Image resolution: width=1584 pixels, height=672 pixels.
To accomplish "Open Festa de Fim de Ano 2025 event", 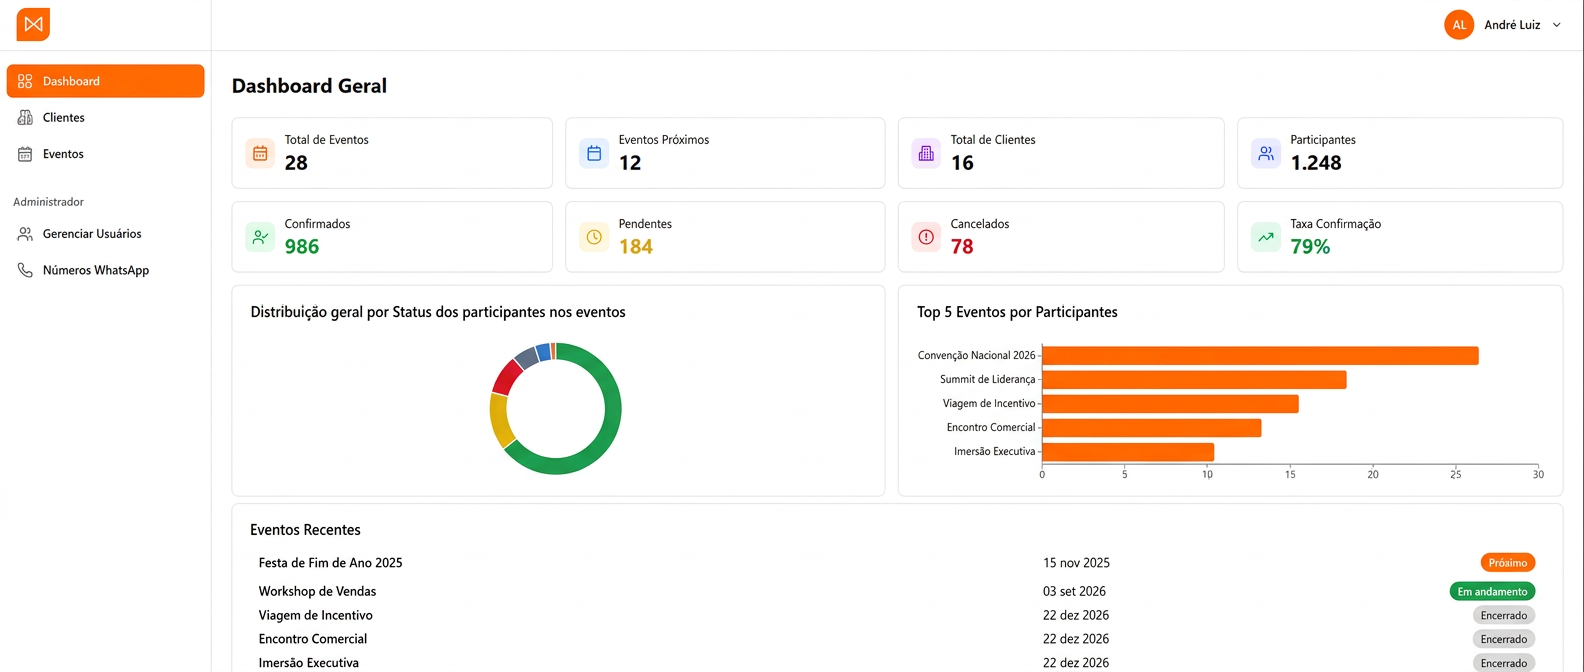I will [x=897, y=563].
